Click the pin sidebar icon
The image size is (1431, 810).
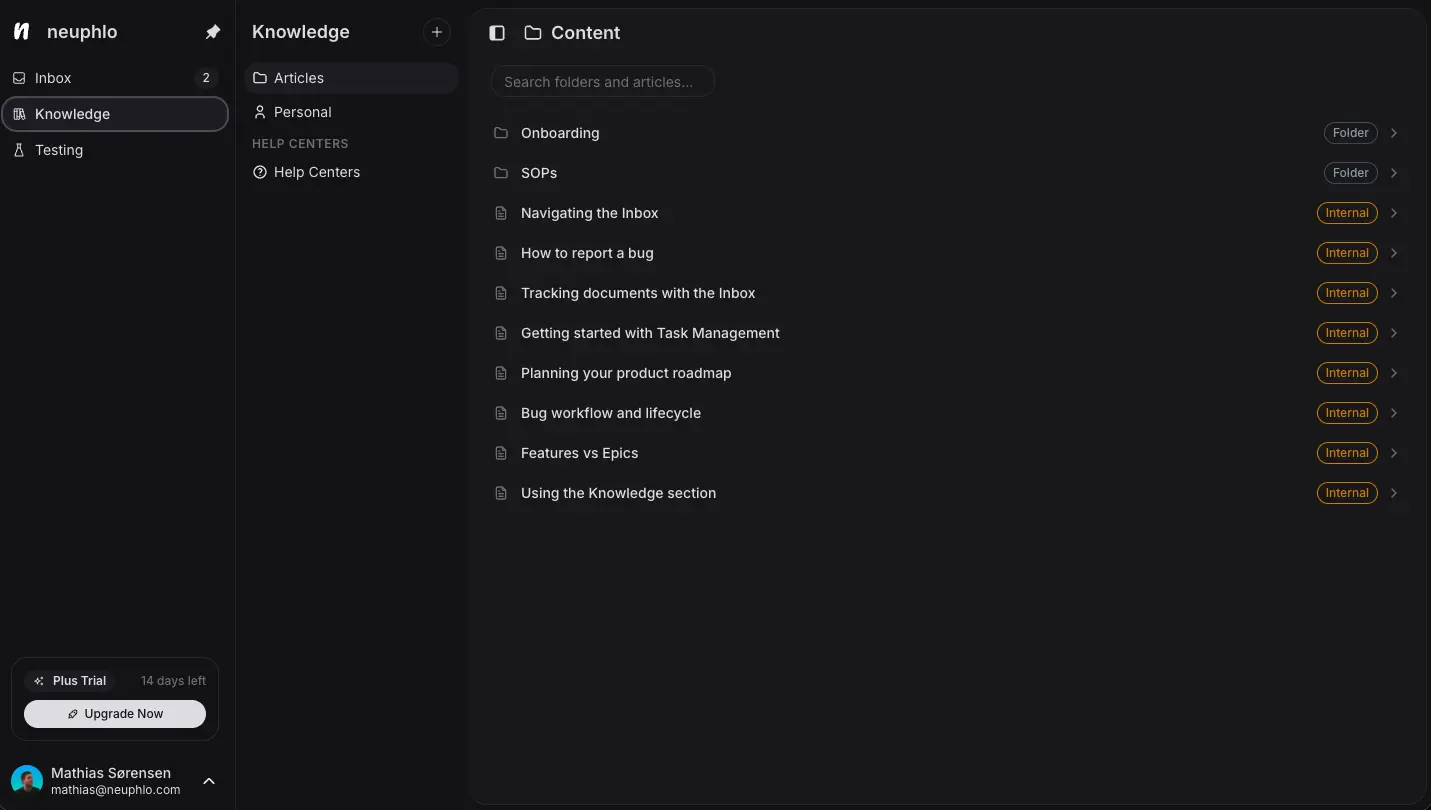[x=212, y=32]
